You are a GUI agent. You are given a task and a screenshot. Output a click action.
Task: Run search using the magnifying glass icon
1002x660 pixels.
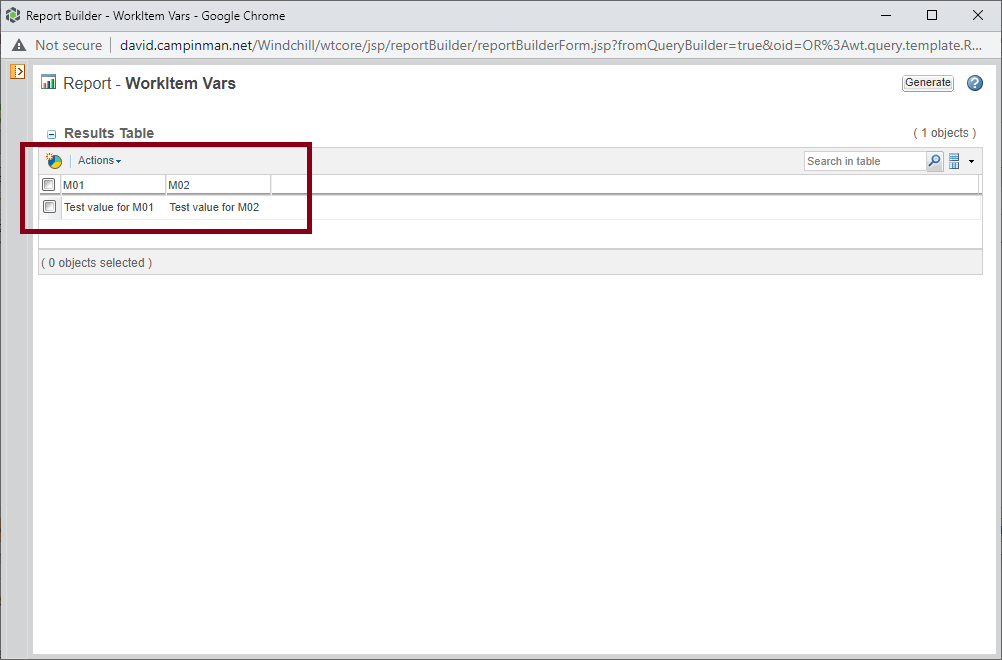[x=933, y=160]
